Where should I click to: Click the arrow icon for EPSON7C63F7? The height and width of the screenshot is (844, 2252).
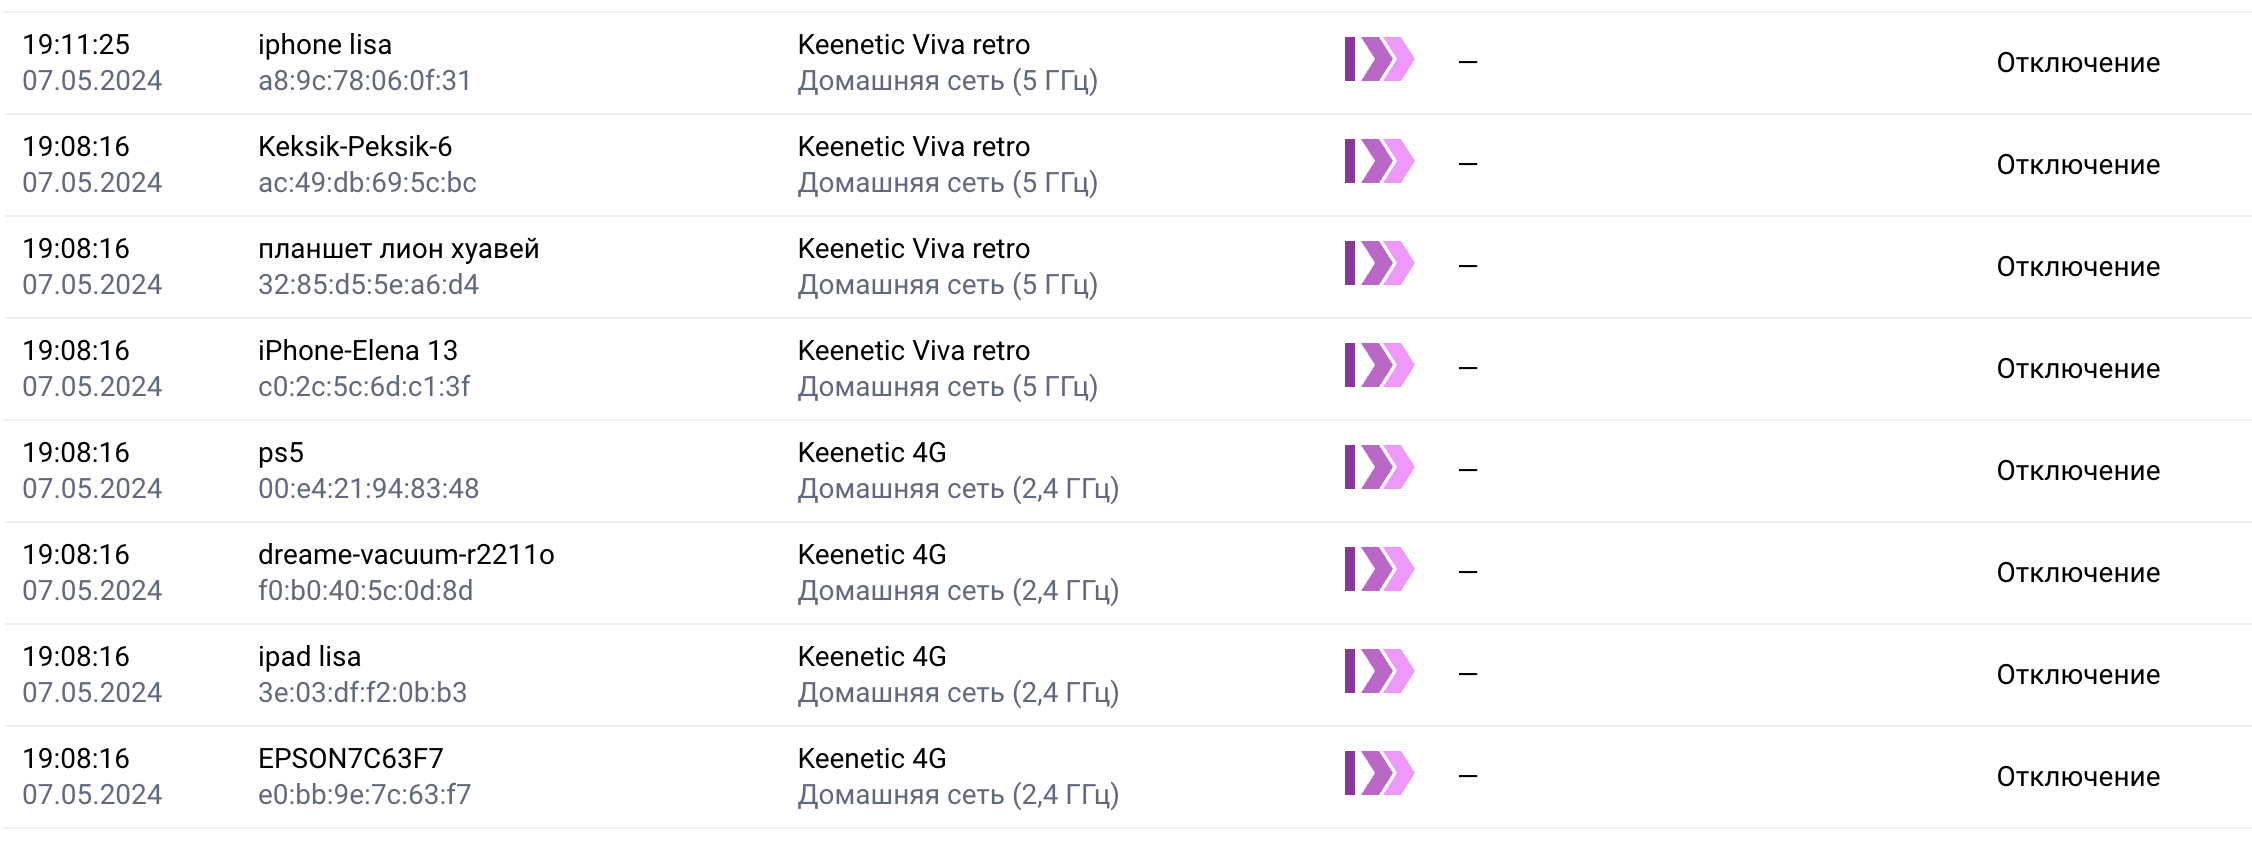coord(1379,774)
